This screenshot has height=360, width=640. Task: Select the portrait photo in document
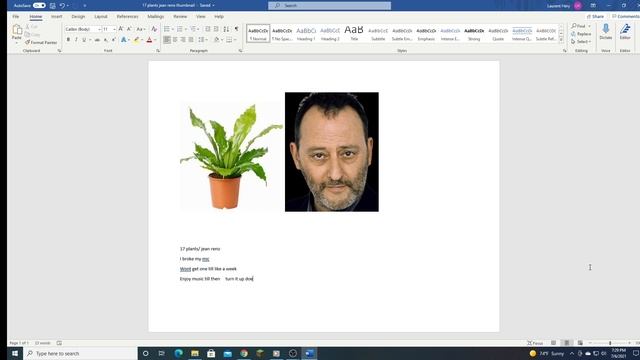331,152
